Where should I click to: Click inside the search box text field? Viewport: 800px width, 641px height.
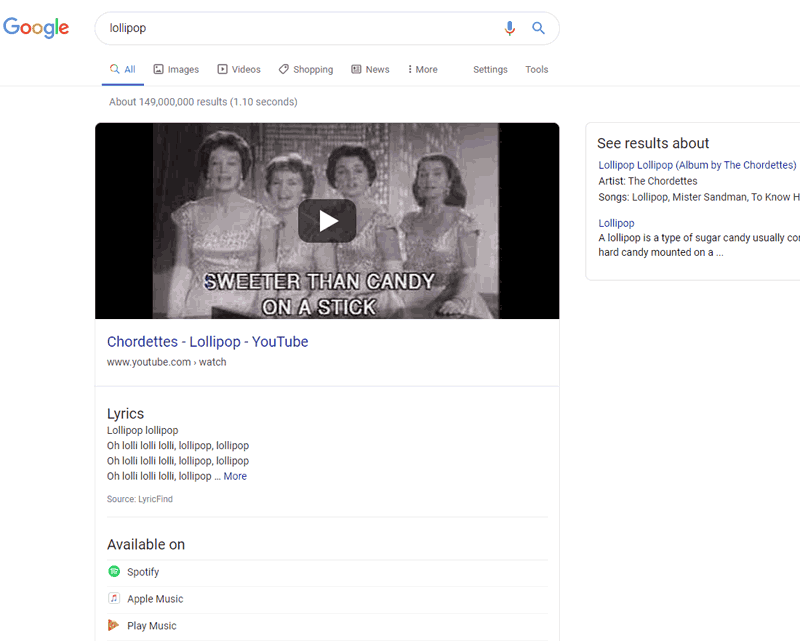coord(300,28)
